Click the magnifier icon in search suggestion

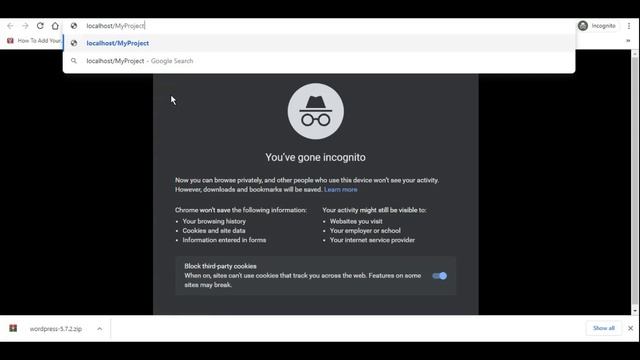[x=74, y=61]
